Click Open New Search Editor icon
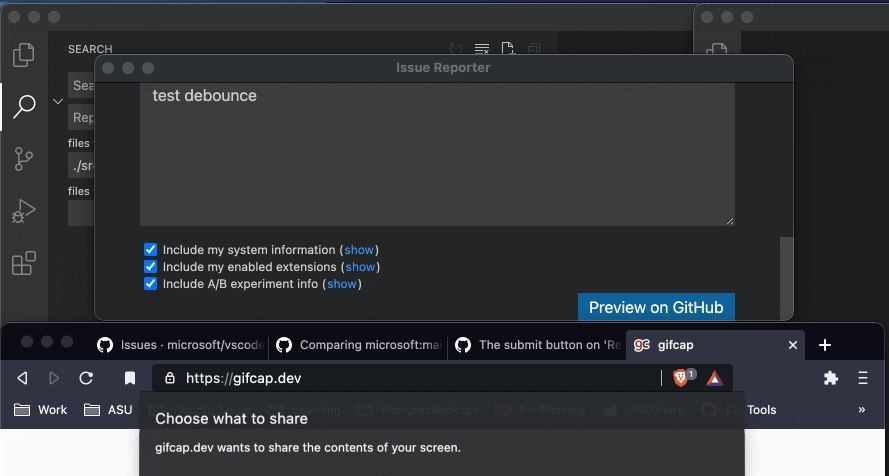889x476 pixels. (508, 49)
